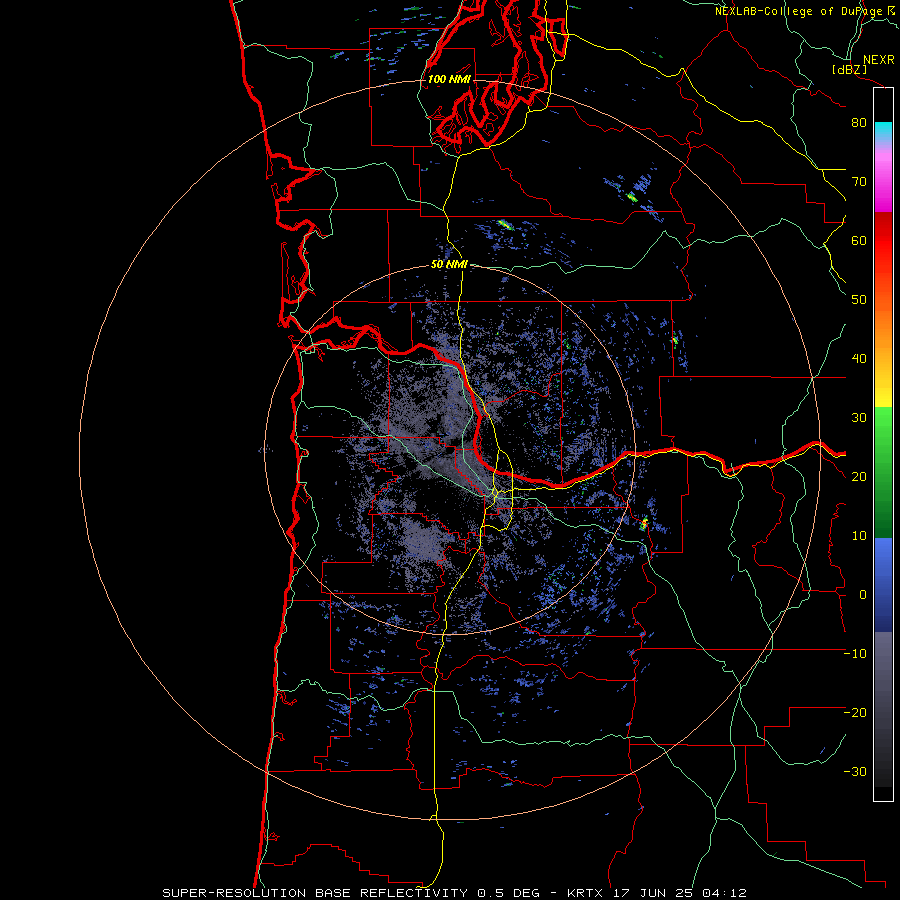Click the 40 value on the dBZ scale
The height and width of the screenshot is (900, 900).
click(x=859, y=359)
